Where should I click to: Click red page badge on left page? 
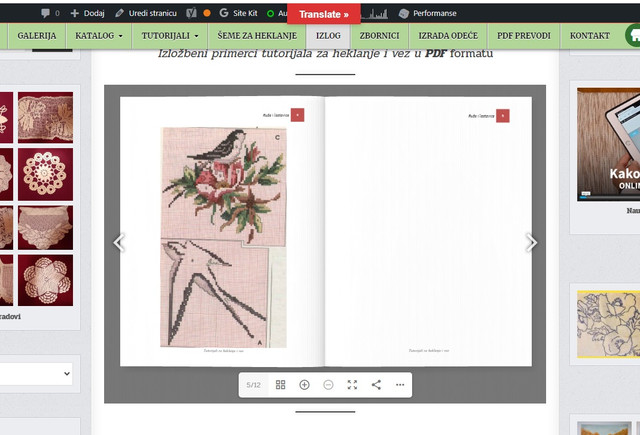pos(298,115)
